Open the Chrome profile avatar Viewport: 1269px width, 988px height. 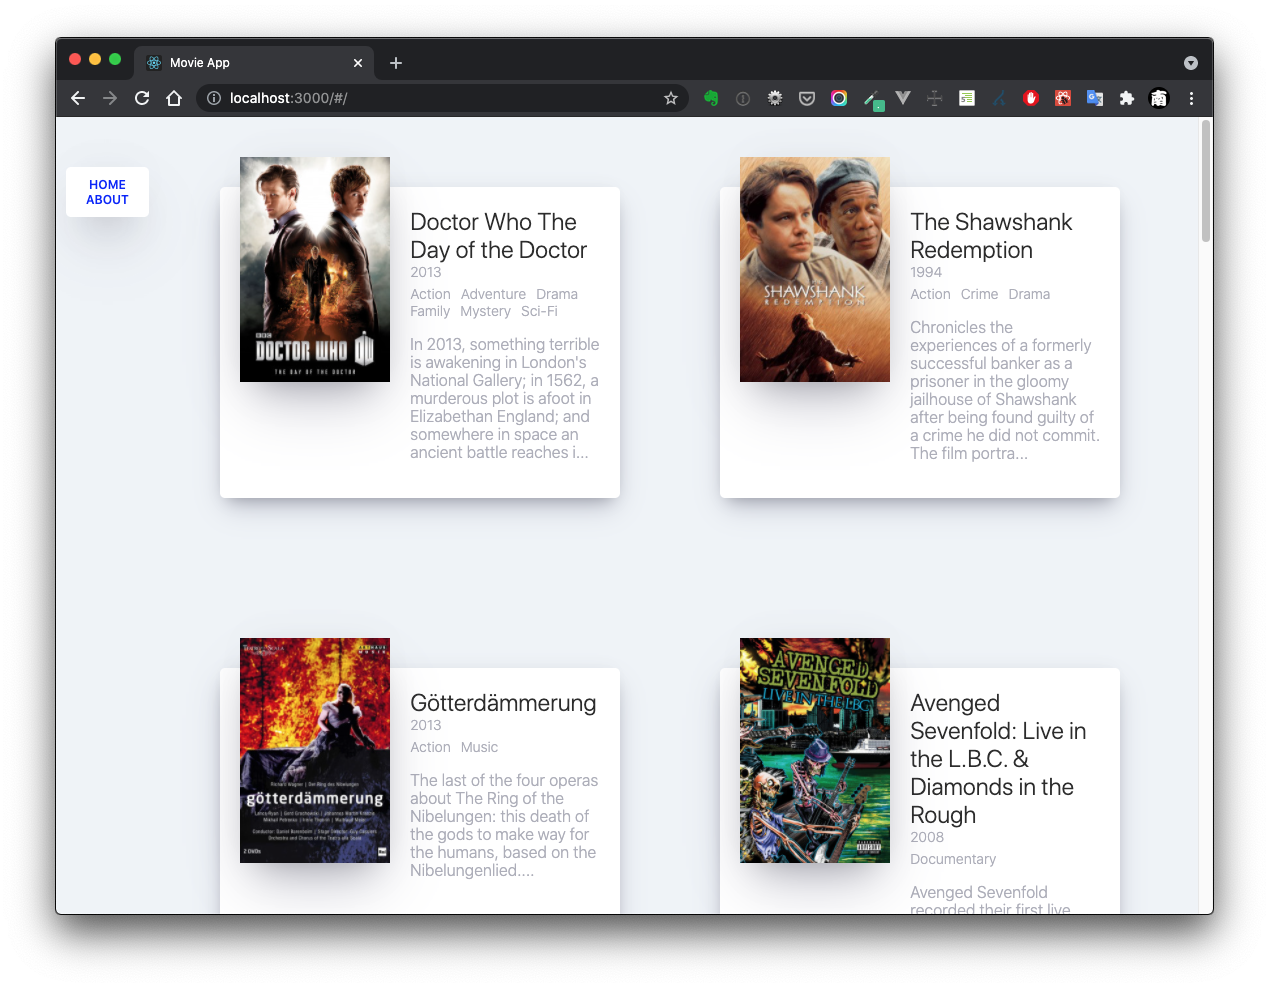[1159, 98]
